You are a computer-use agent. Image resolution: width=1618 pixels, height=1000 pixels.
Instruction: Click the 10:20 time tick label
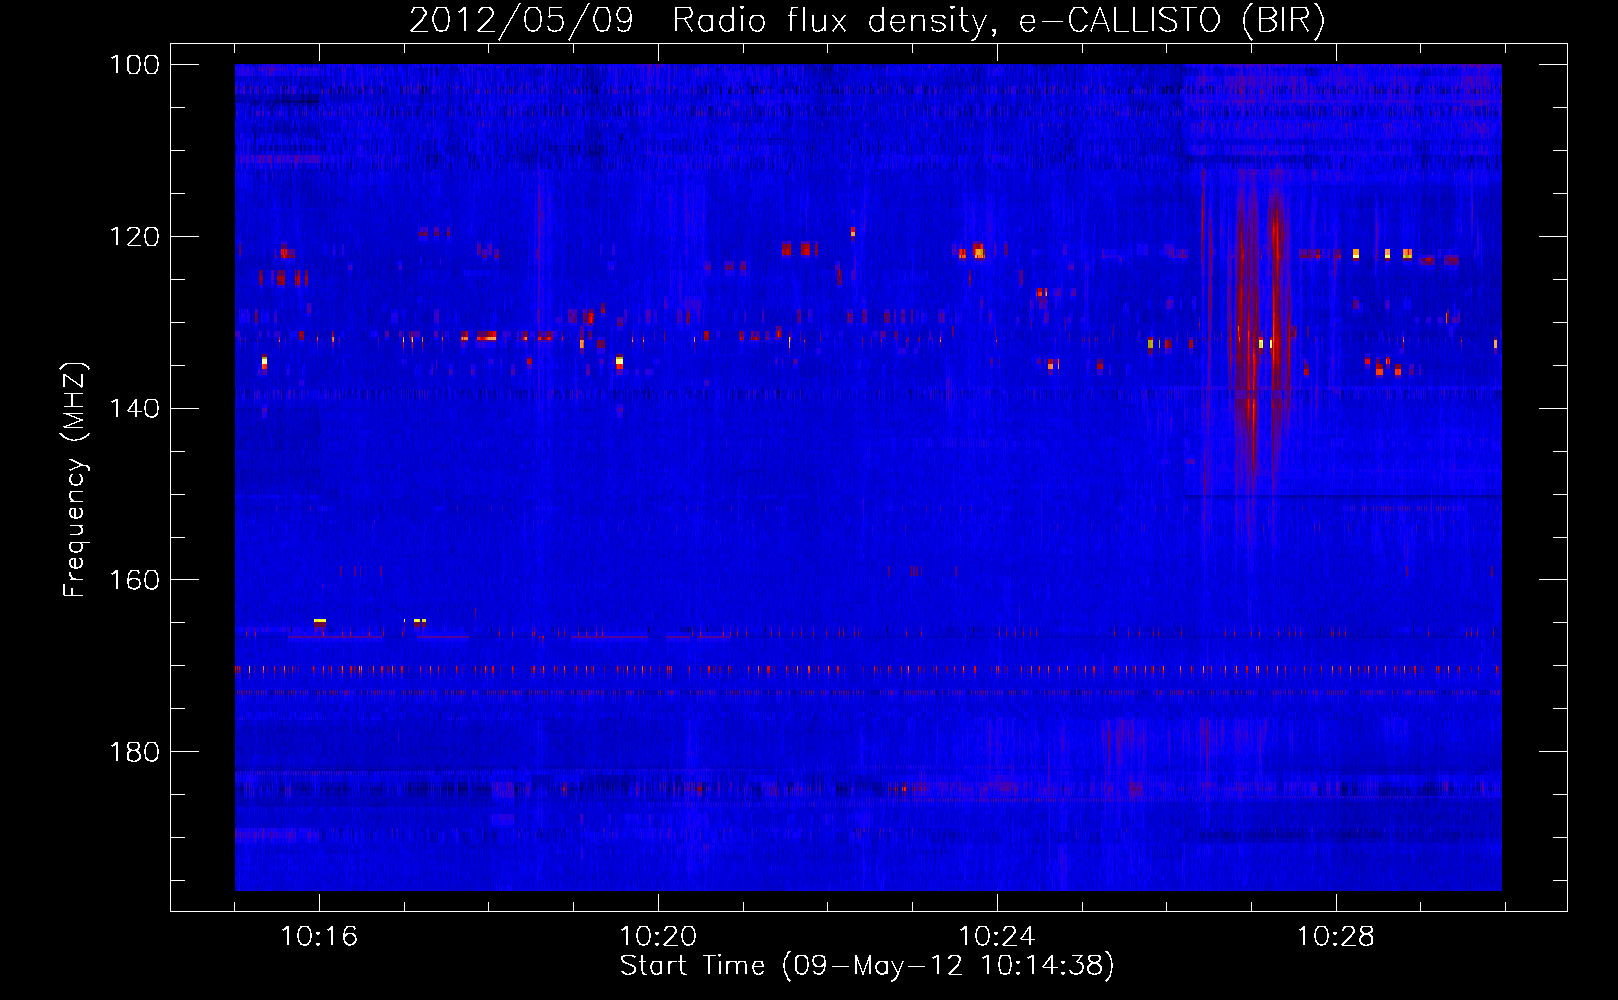pos(658,937)
